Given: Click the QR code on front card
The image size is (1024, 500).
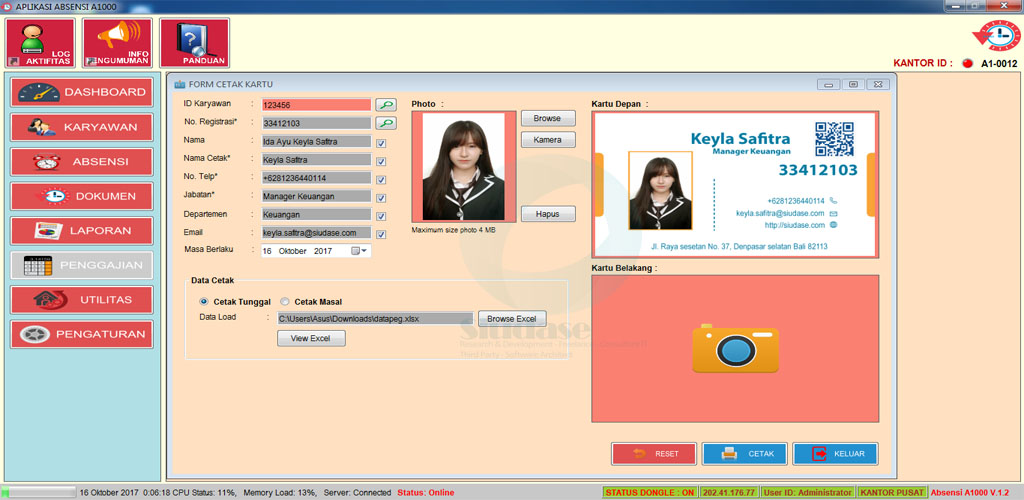Looking at the screenshot, I should 834,140.
